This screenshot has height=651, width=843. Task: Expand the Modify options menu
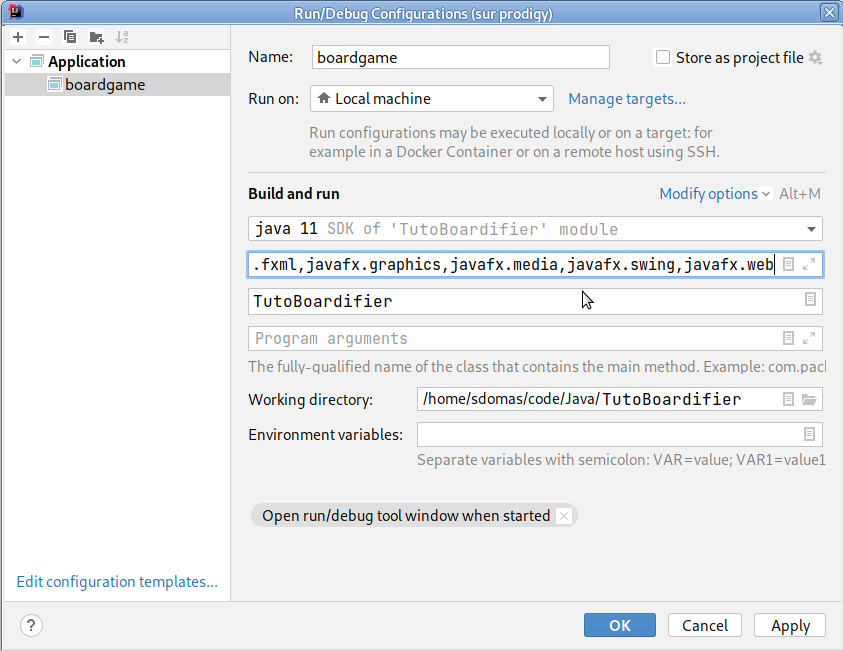(x=714, y=194)
